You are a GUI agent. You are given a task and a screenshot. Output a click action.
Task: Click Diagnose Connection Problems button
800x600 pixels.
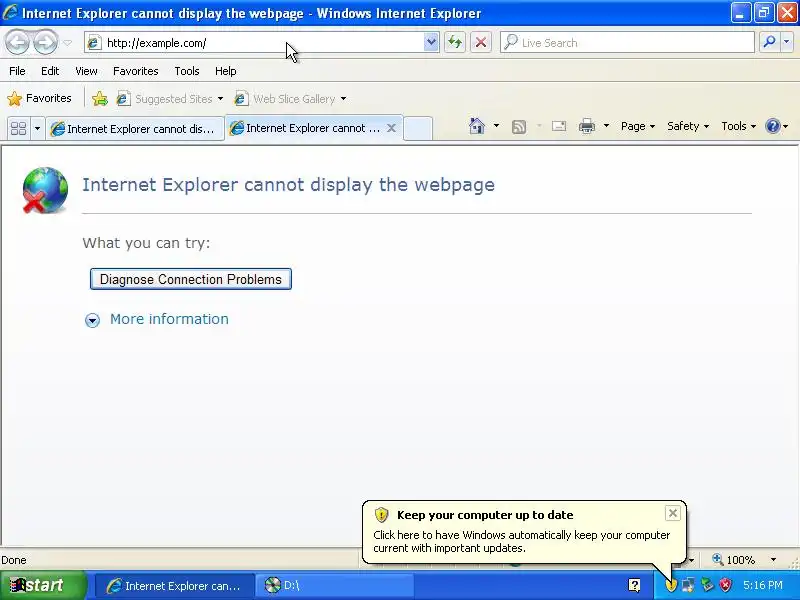191,279
